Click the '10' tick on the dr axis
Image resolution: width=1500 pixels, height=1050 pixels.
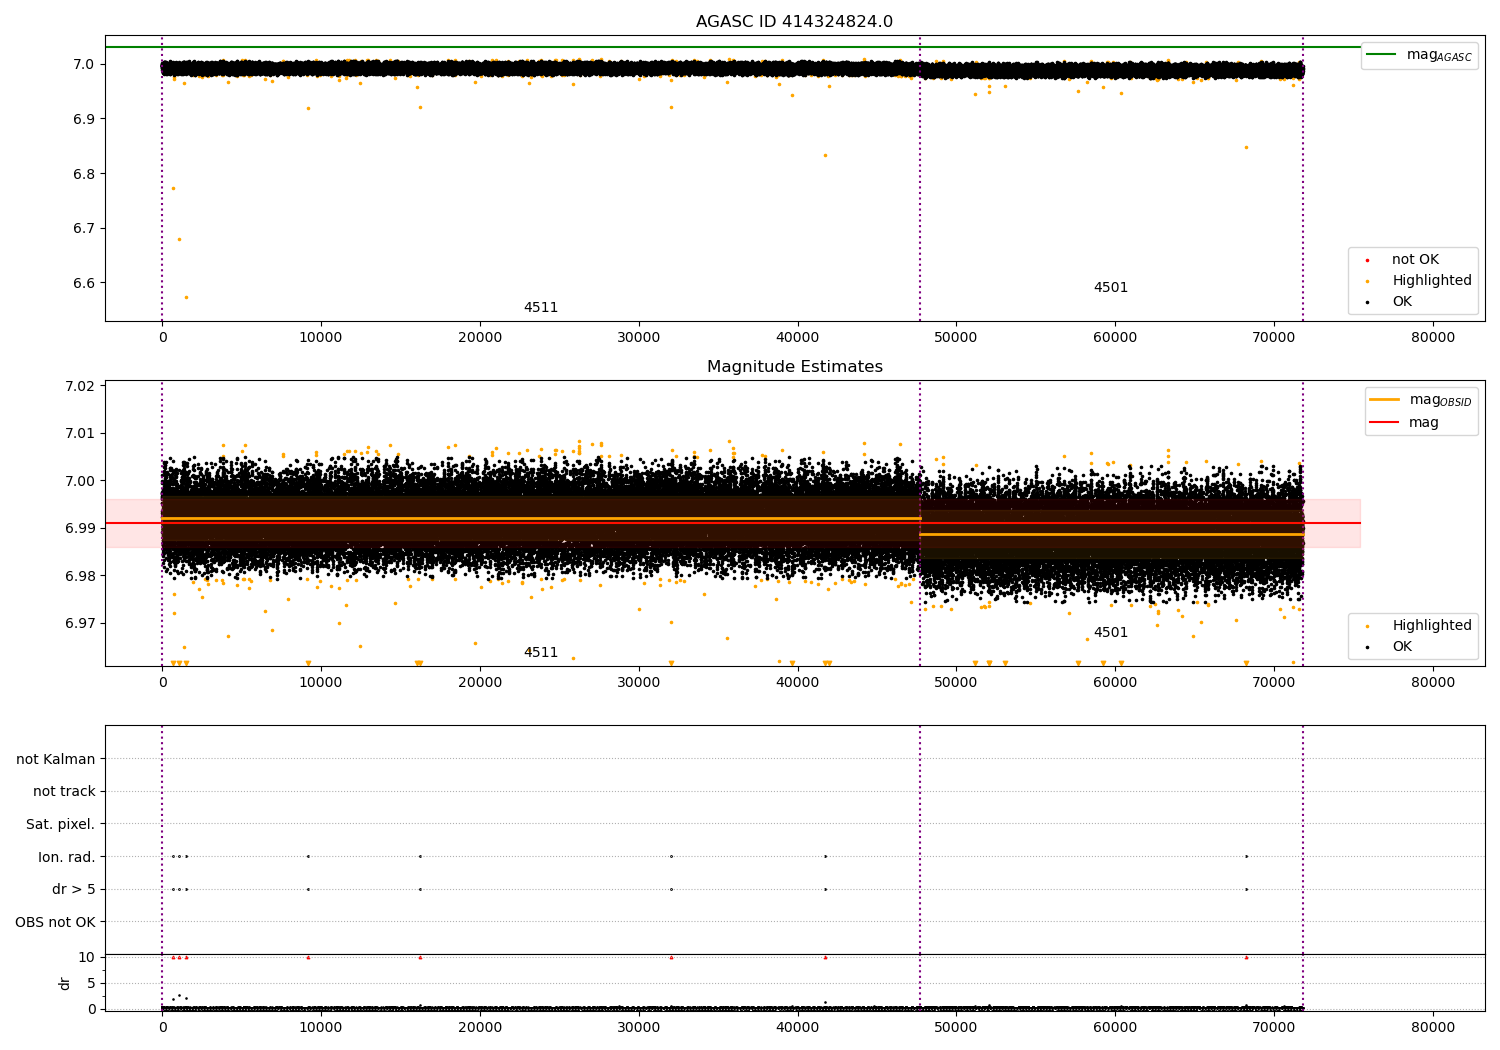(x=87, y=958)
